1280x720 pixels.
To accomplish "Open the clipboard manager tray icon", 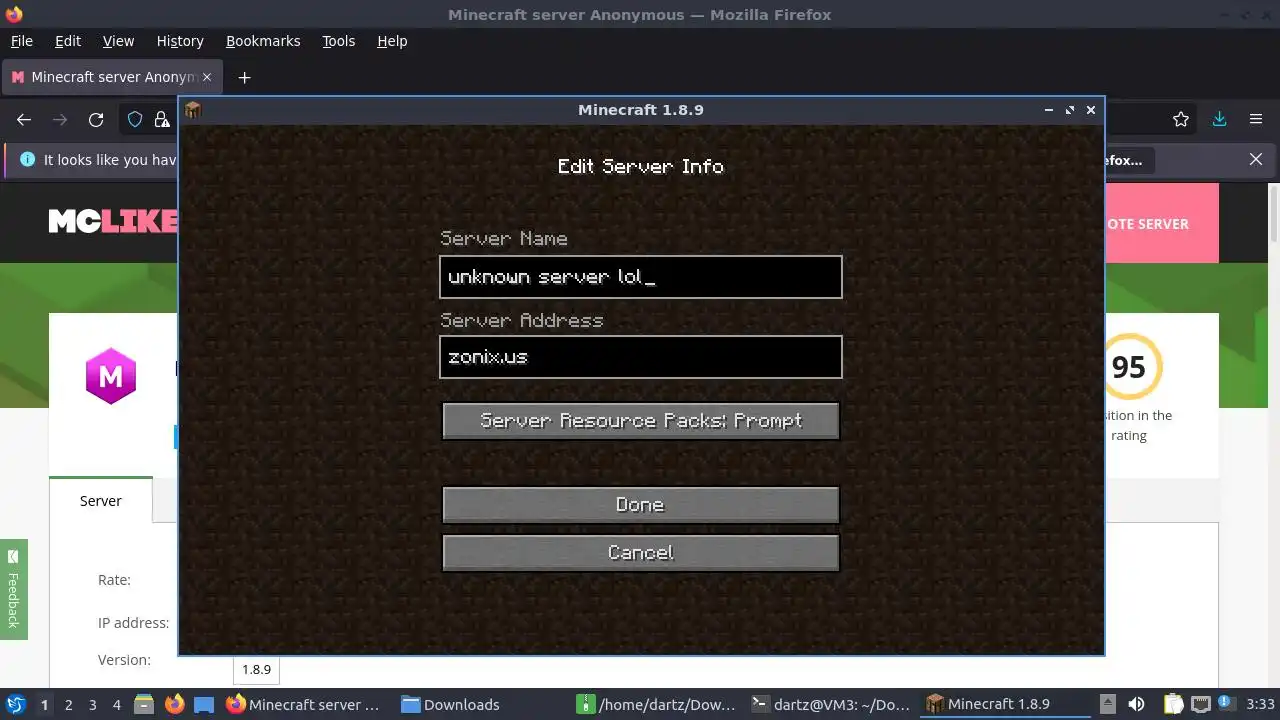I will tap(1174, 705).
